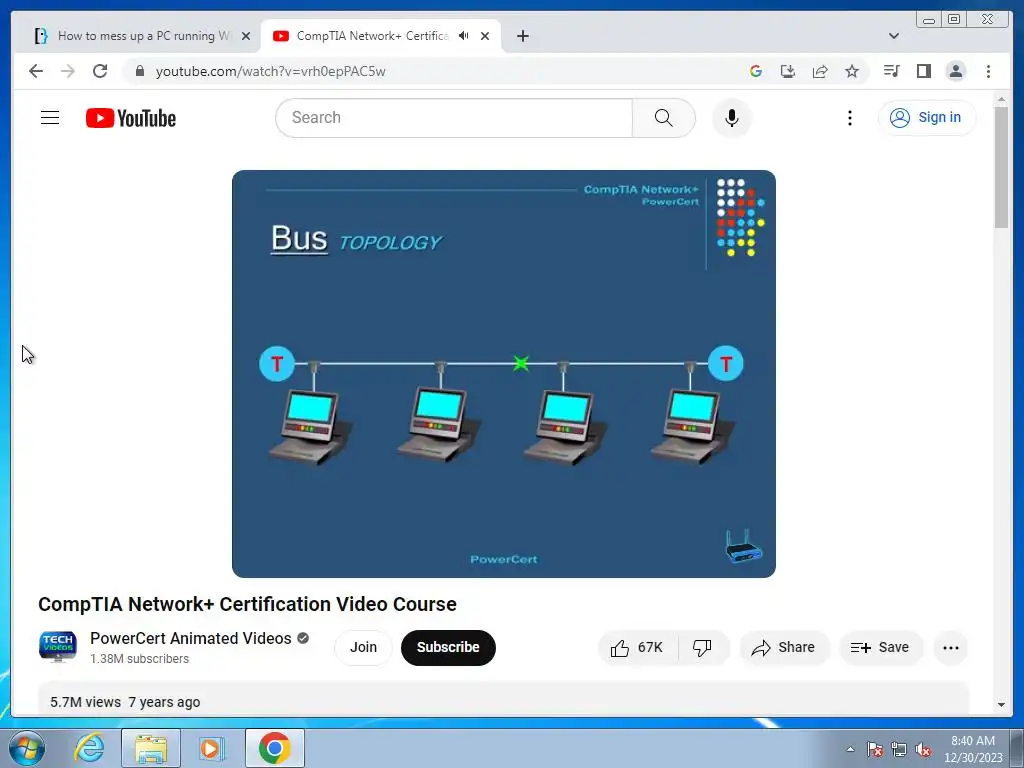Reload the page with refresh icon
The image size is (1024, 768).
100,71
